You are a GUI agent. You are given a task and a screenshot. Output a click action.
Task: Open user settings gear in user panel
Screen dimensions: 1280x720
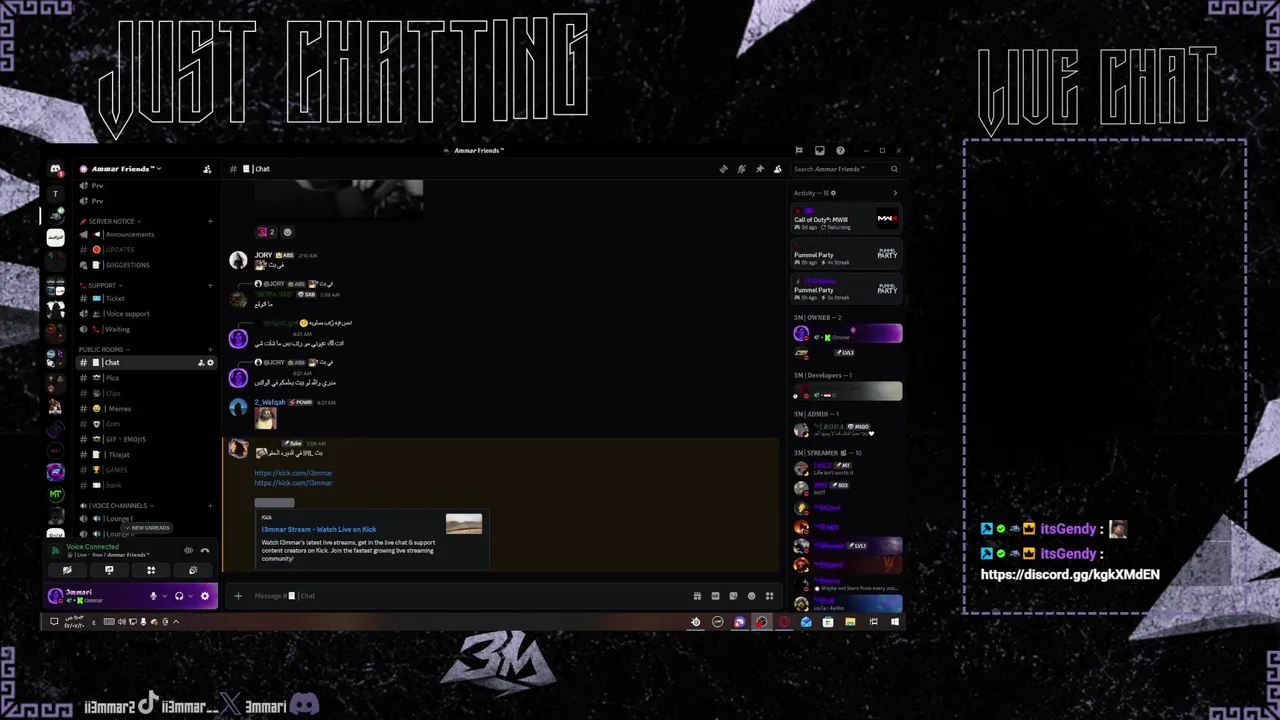pyautogui.click(x=205, y=596)
